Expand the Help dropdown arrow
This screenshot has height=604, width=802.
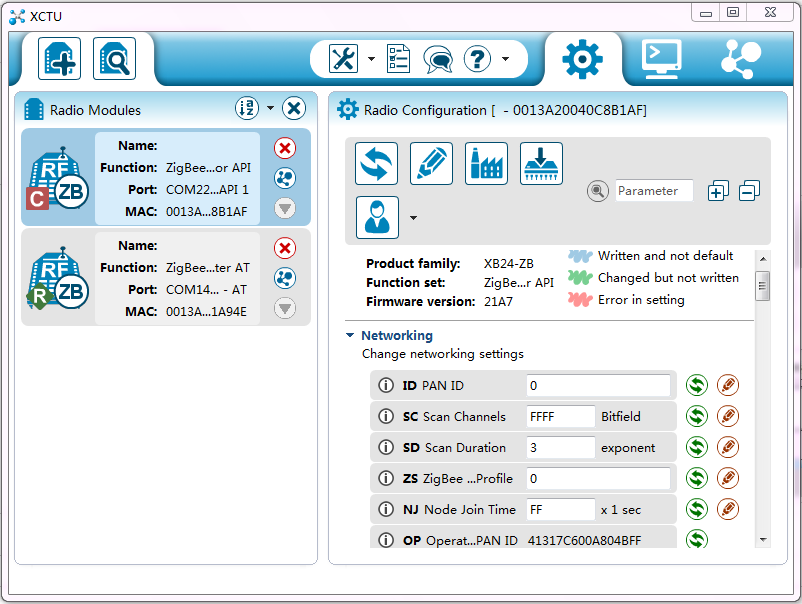tap(505, 59)
